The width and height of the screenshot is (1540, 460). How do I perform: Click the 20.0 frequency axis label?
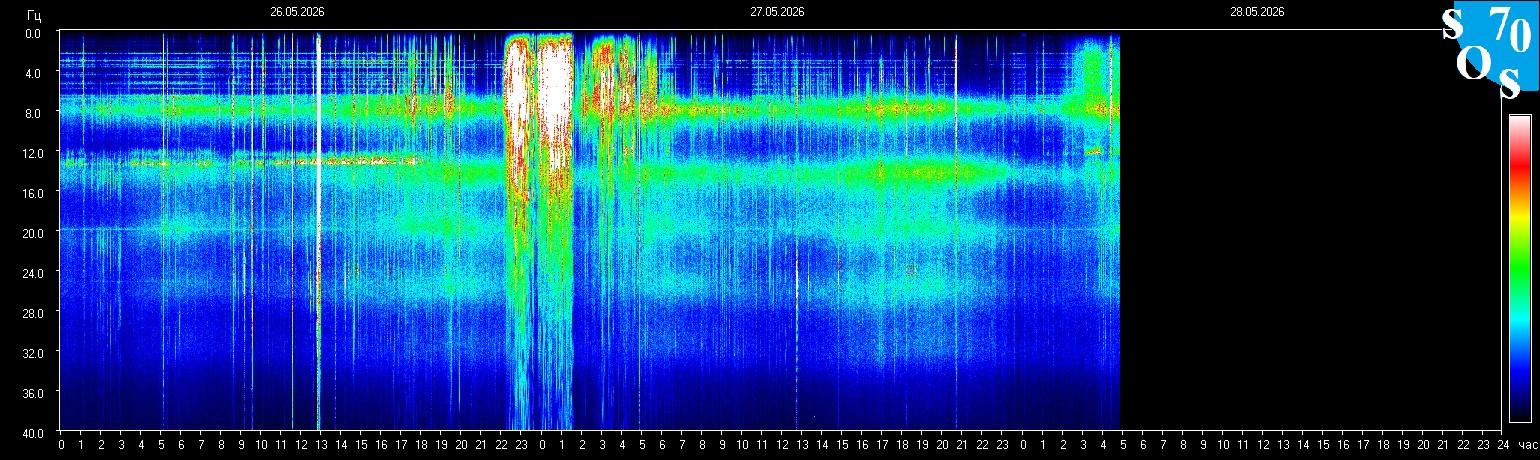[x=31, y=233]
